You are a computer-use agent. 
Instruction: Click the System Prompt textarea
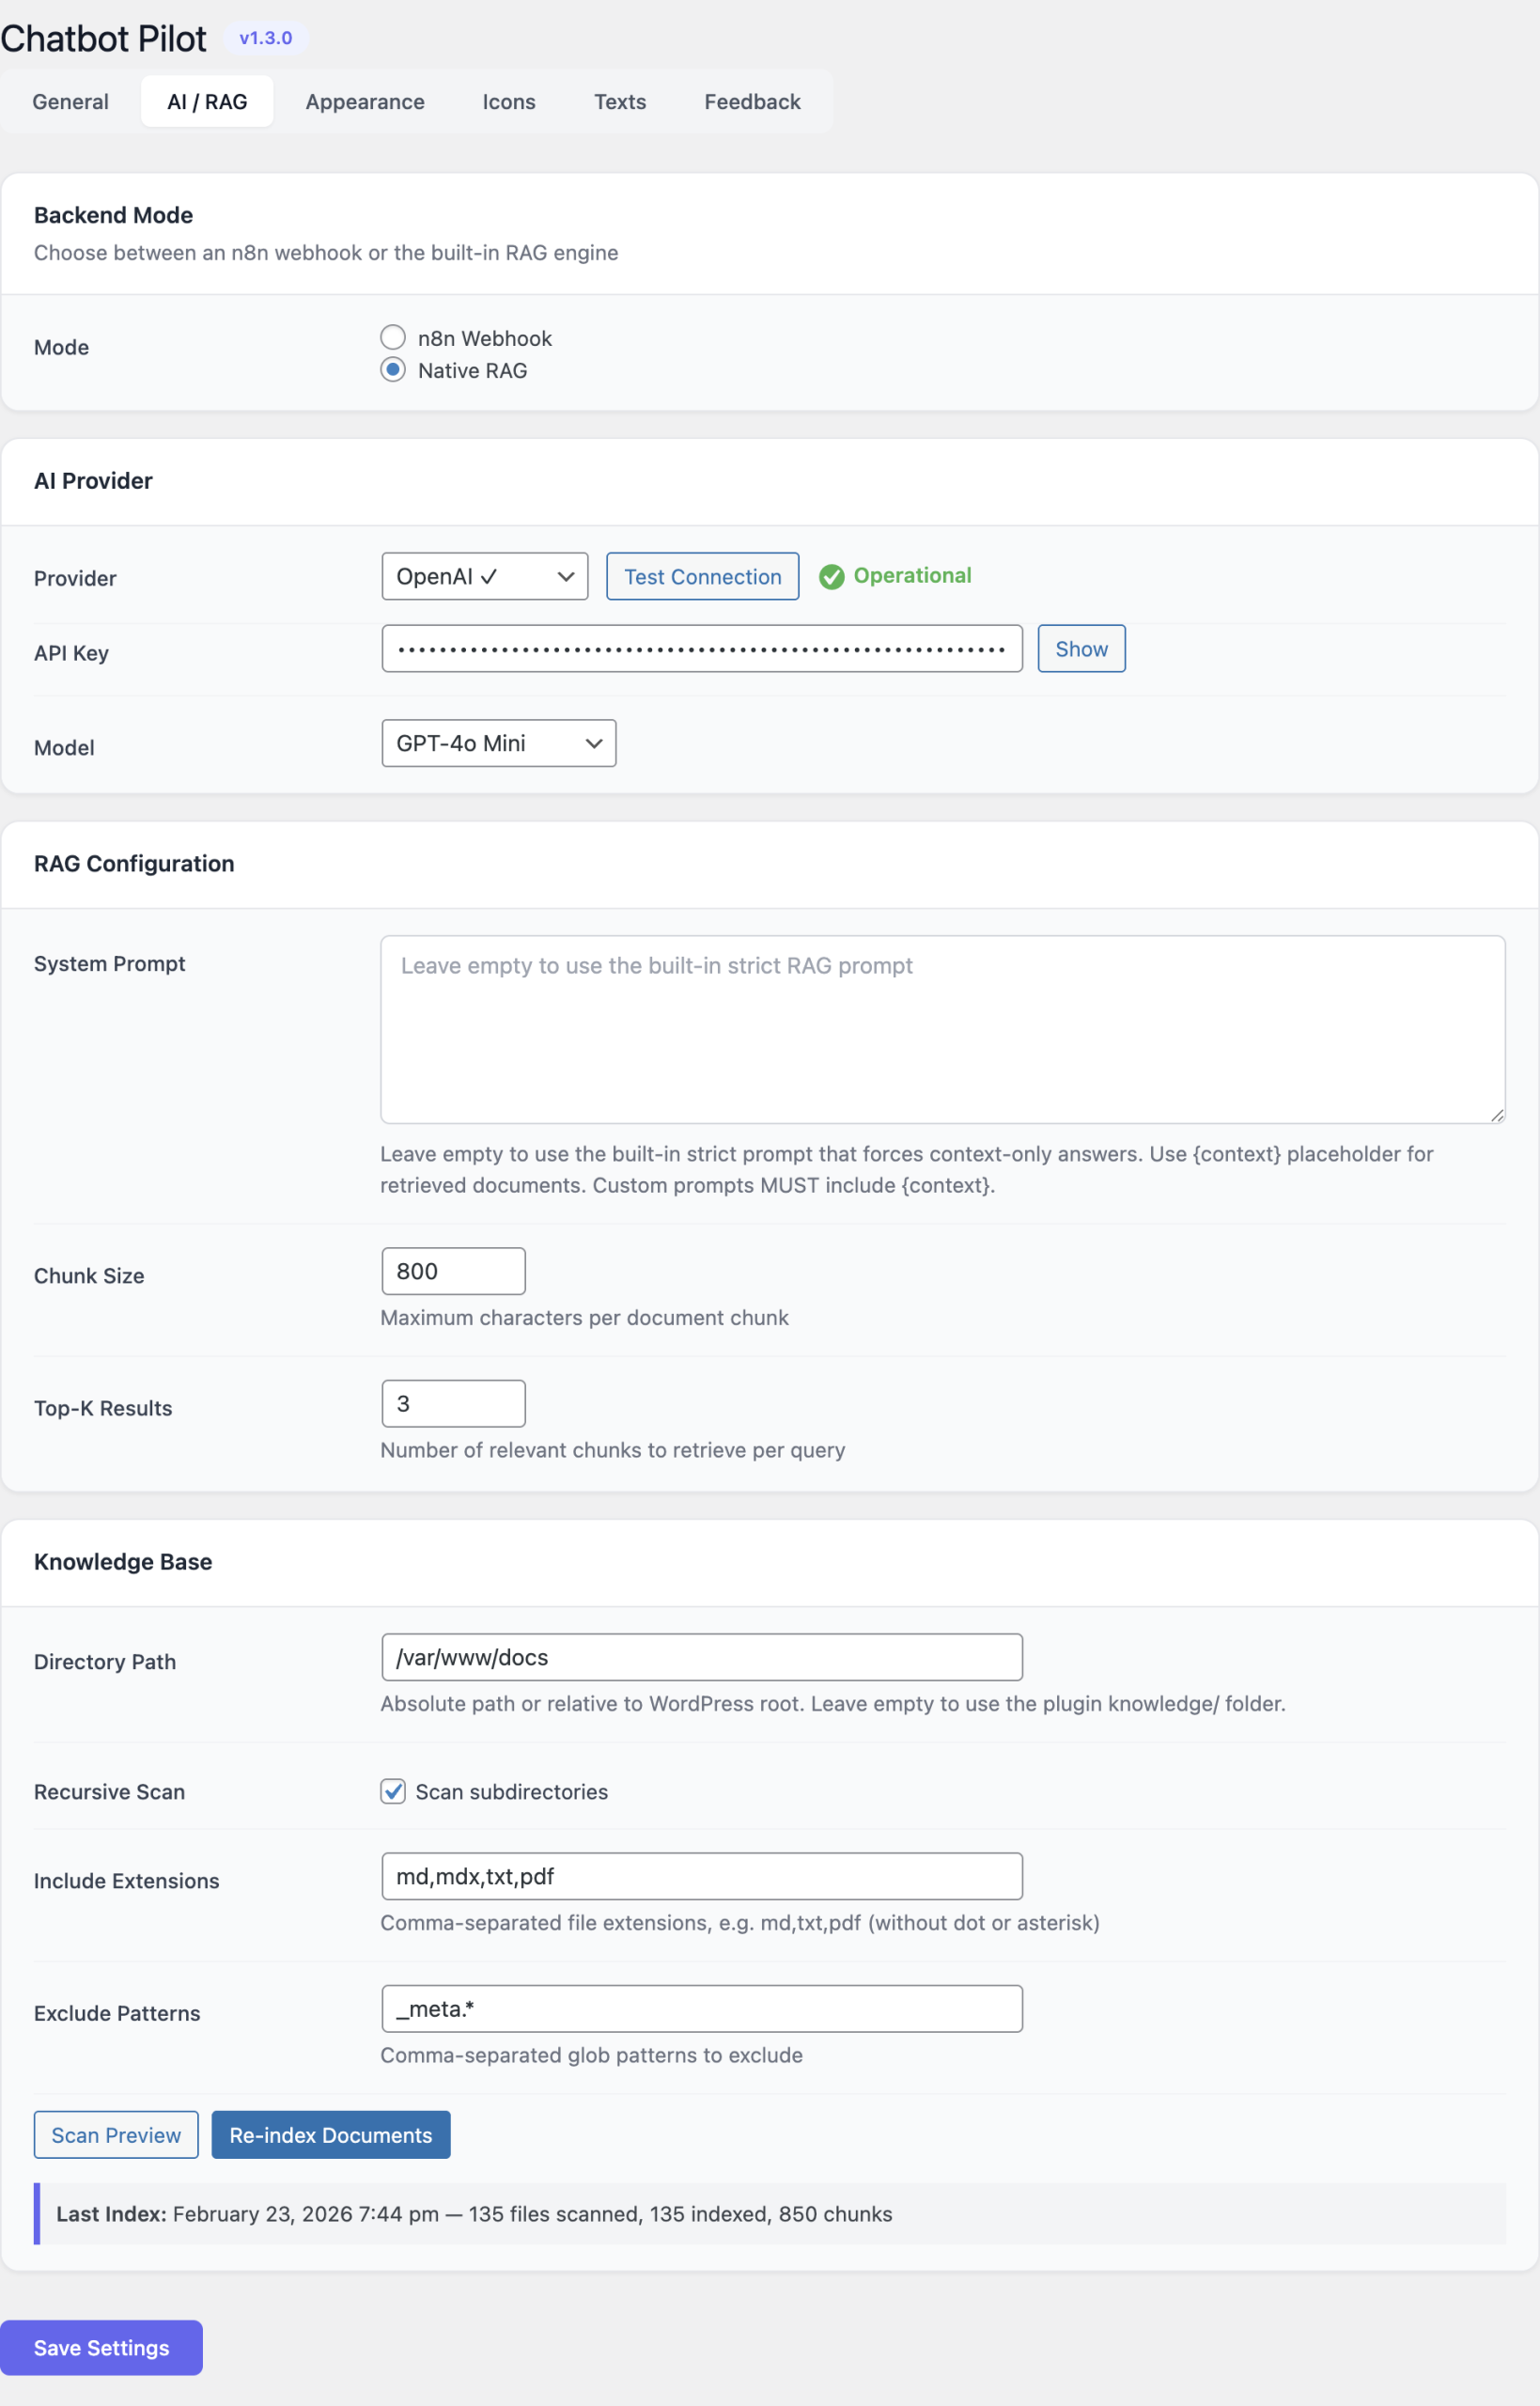click(x=941, y=1030)
